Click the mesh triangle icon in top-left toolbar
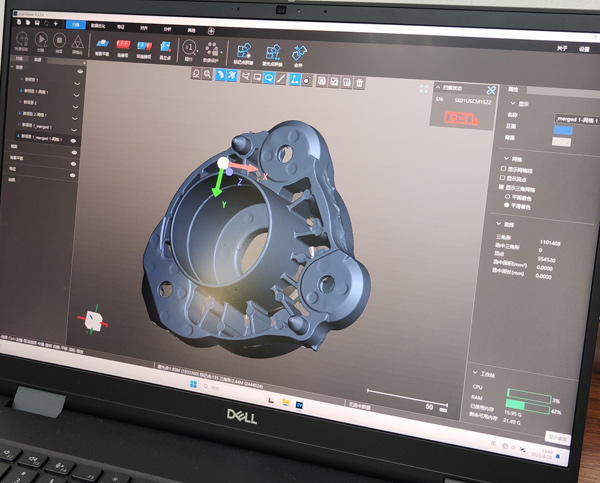The image size is (600, 483). click(x=78, y=41)
